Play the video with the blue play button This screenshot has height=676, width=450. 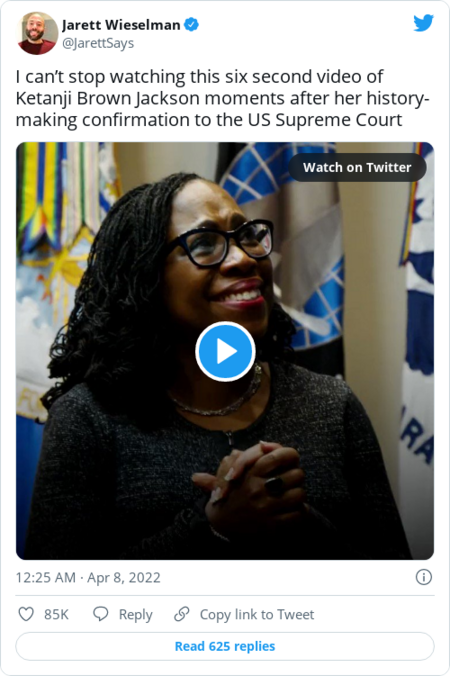pyautogui.click(x=225, y=351)
